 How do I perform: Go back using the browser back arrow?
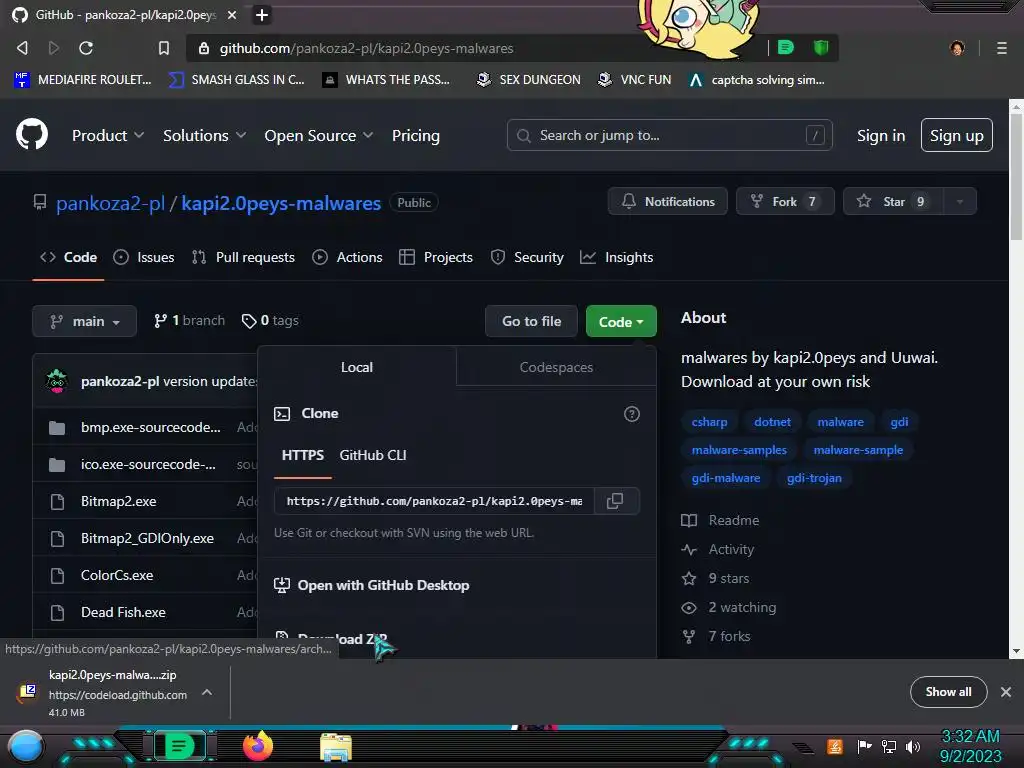[x=22, y=48]
